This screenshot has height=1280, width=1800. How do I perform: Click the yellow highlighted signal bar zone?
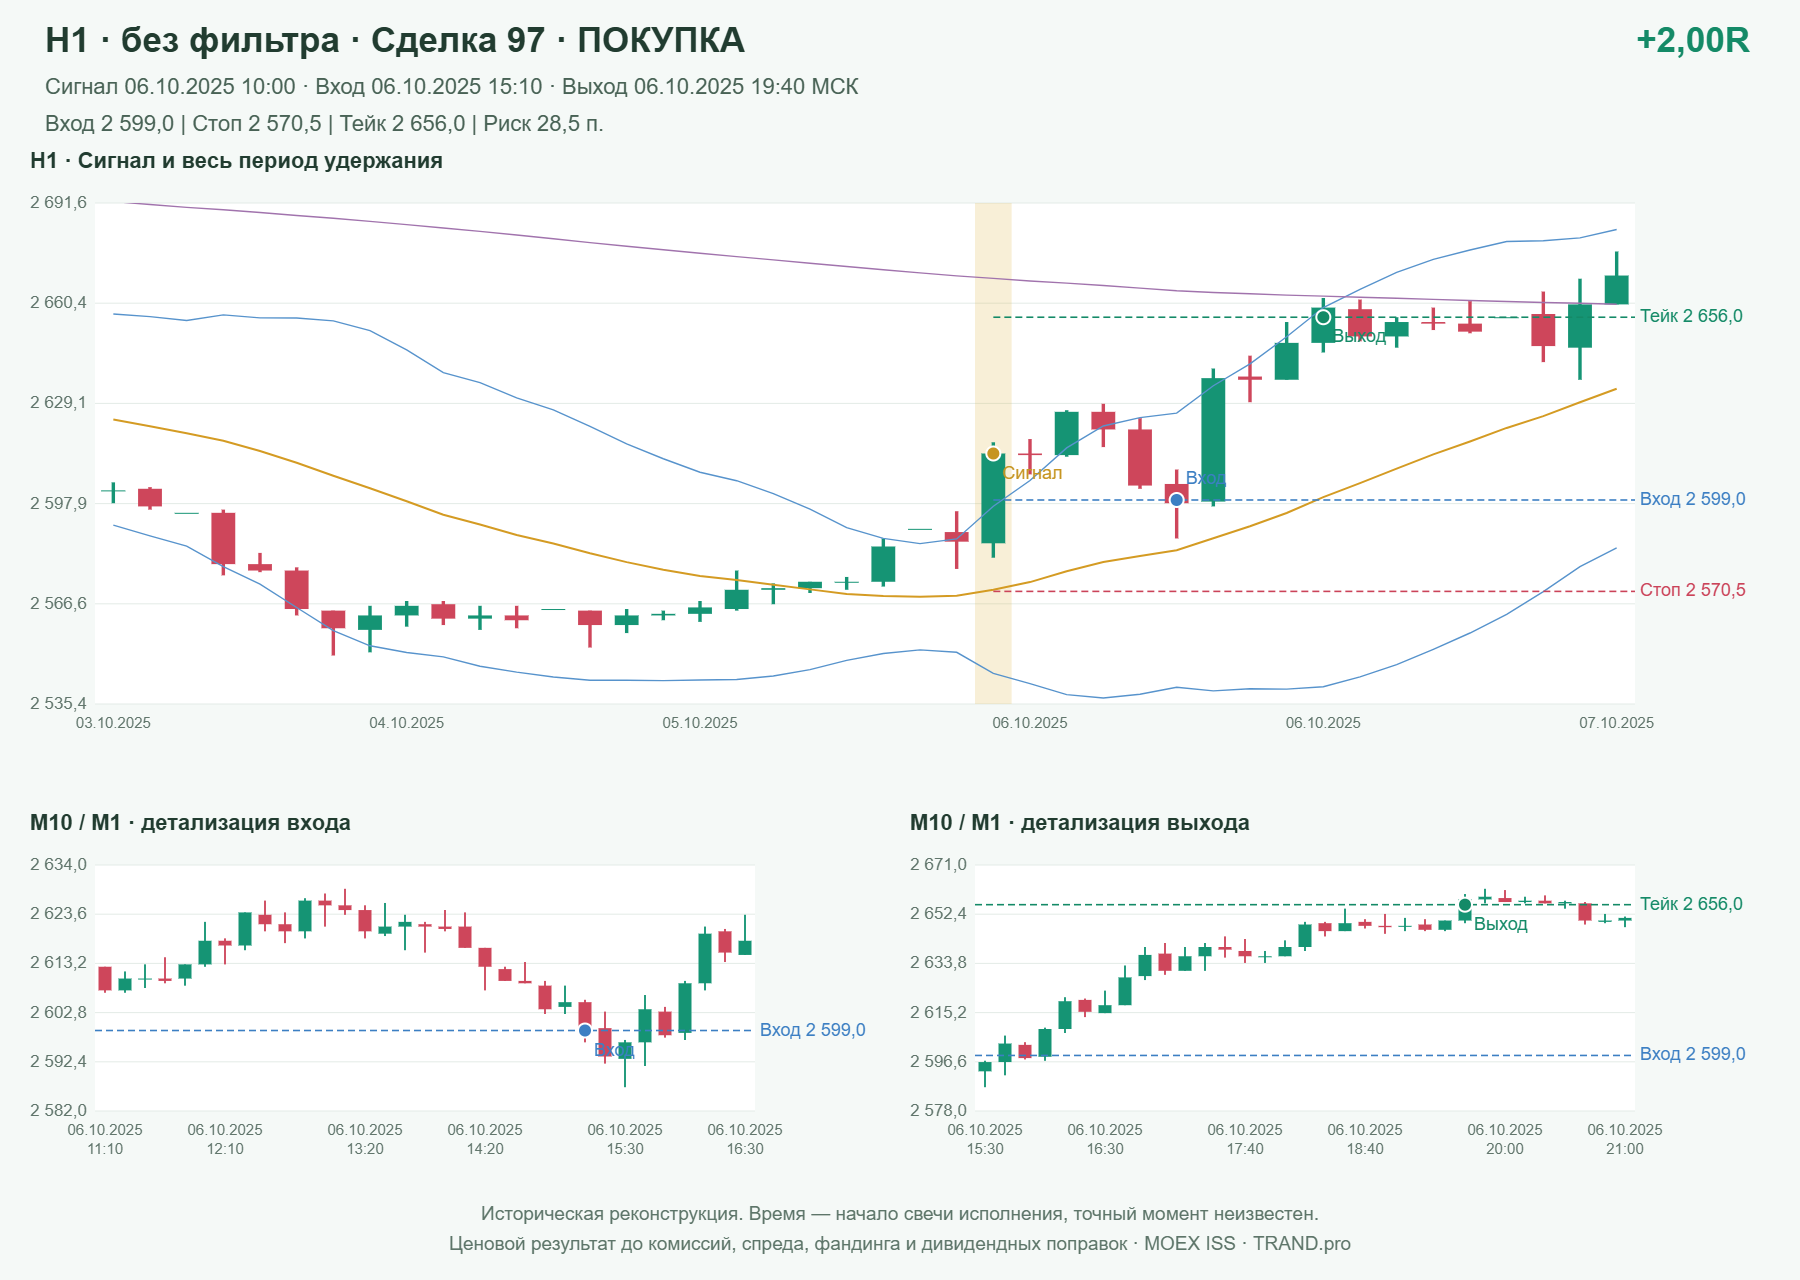993,453
